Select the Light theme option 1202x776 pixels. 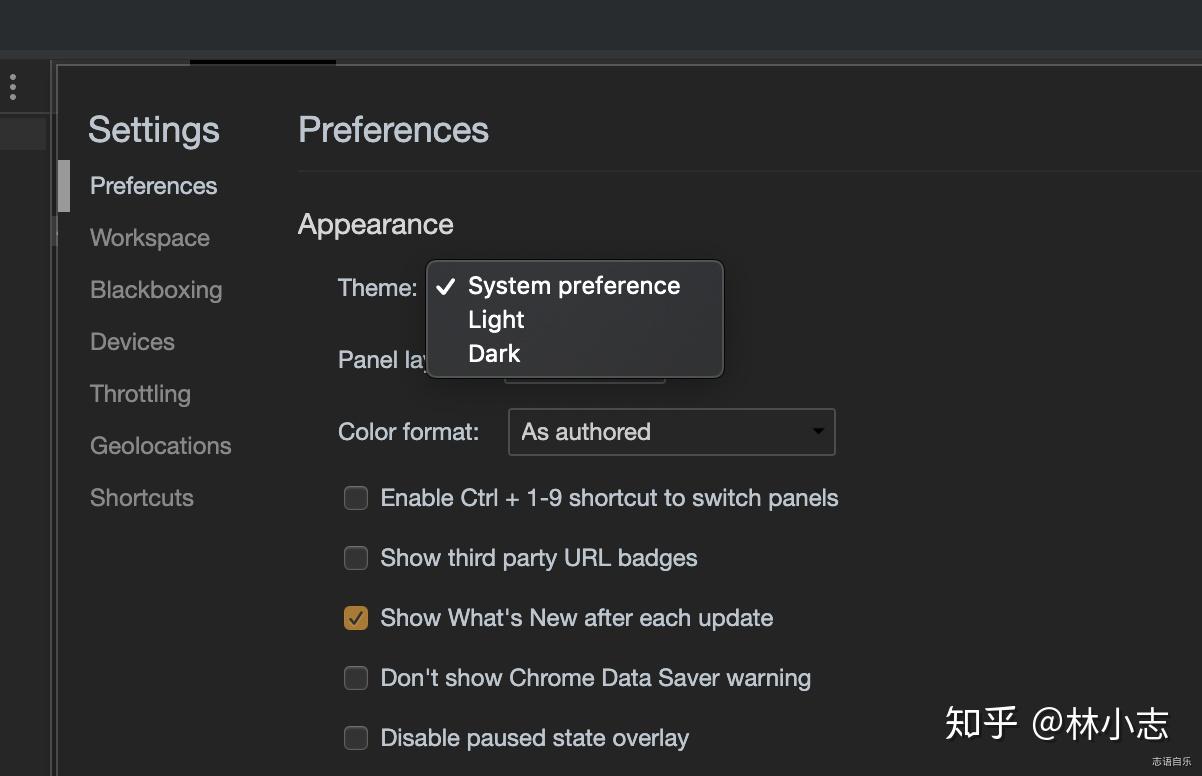(496, 319)
